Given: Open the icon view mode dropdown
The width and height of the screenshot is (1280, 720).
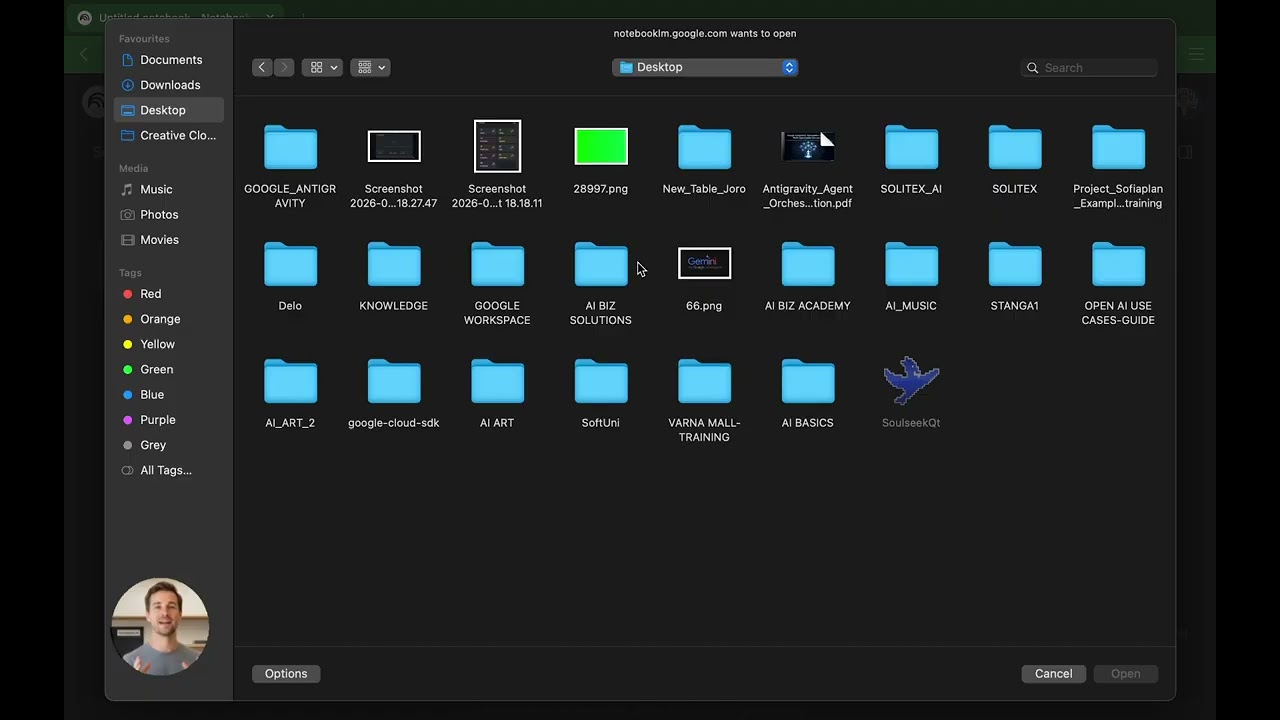Looking at the screenshot, I should (322, 67).
